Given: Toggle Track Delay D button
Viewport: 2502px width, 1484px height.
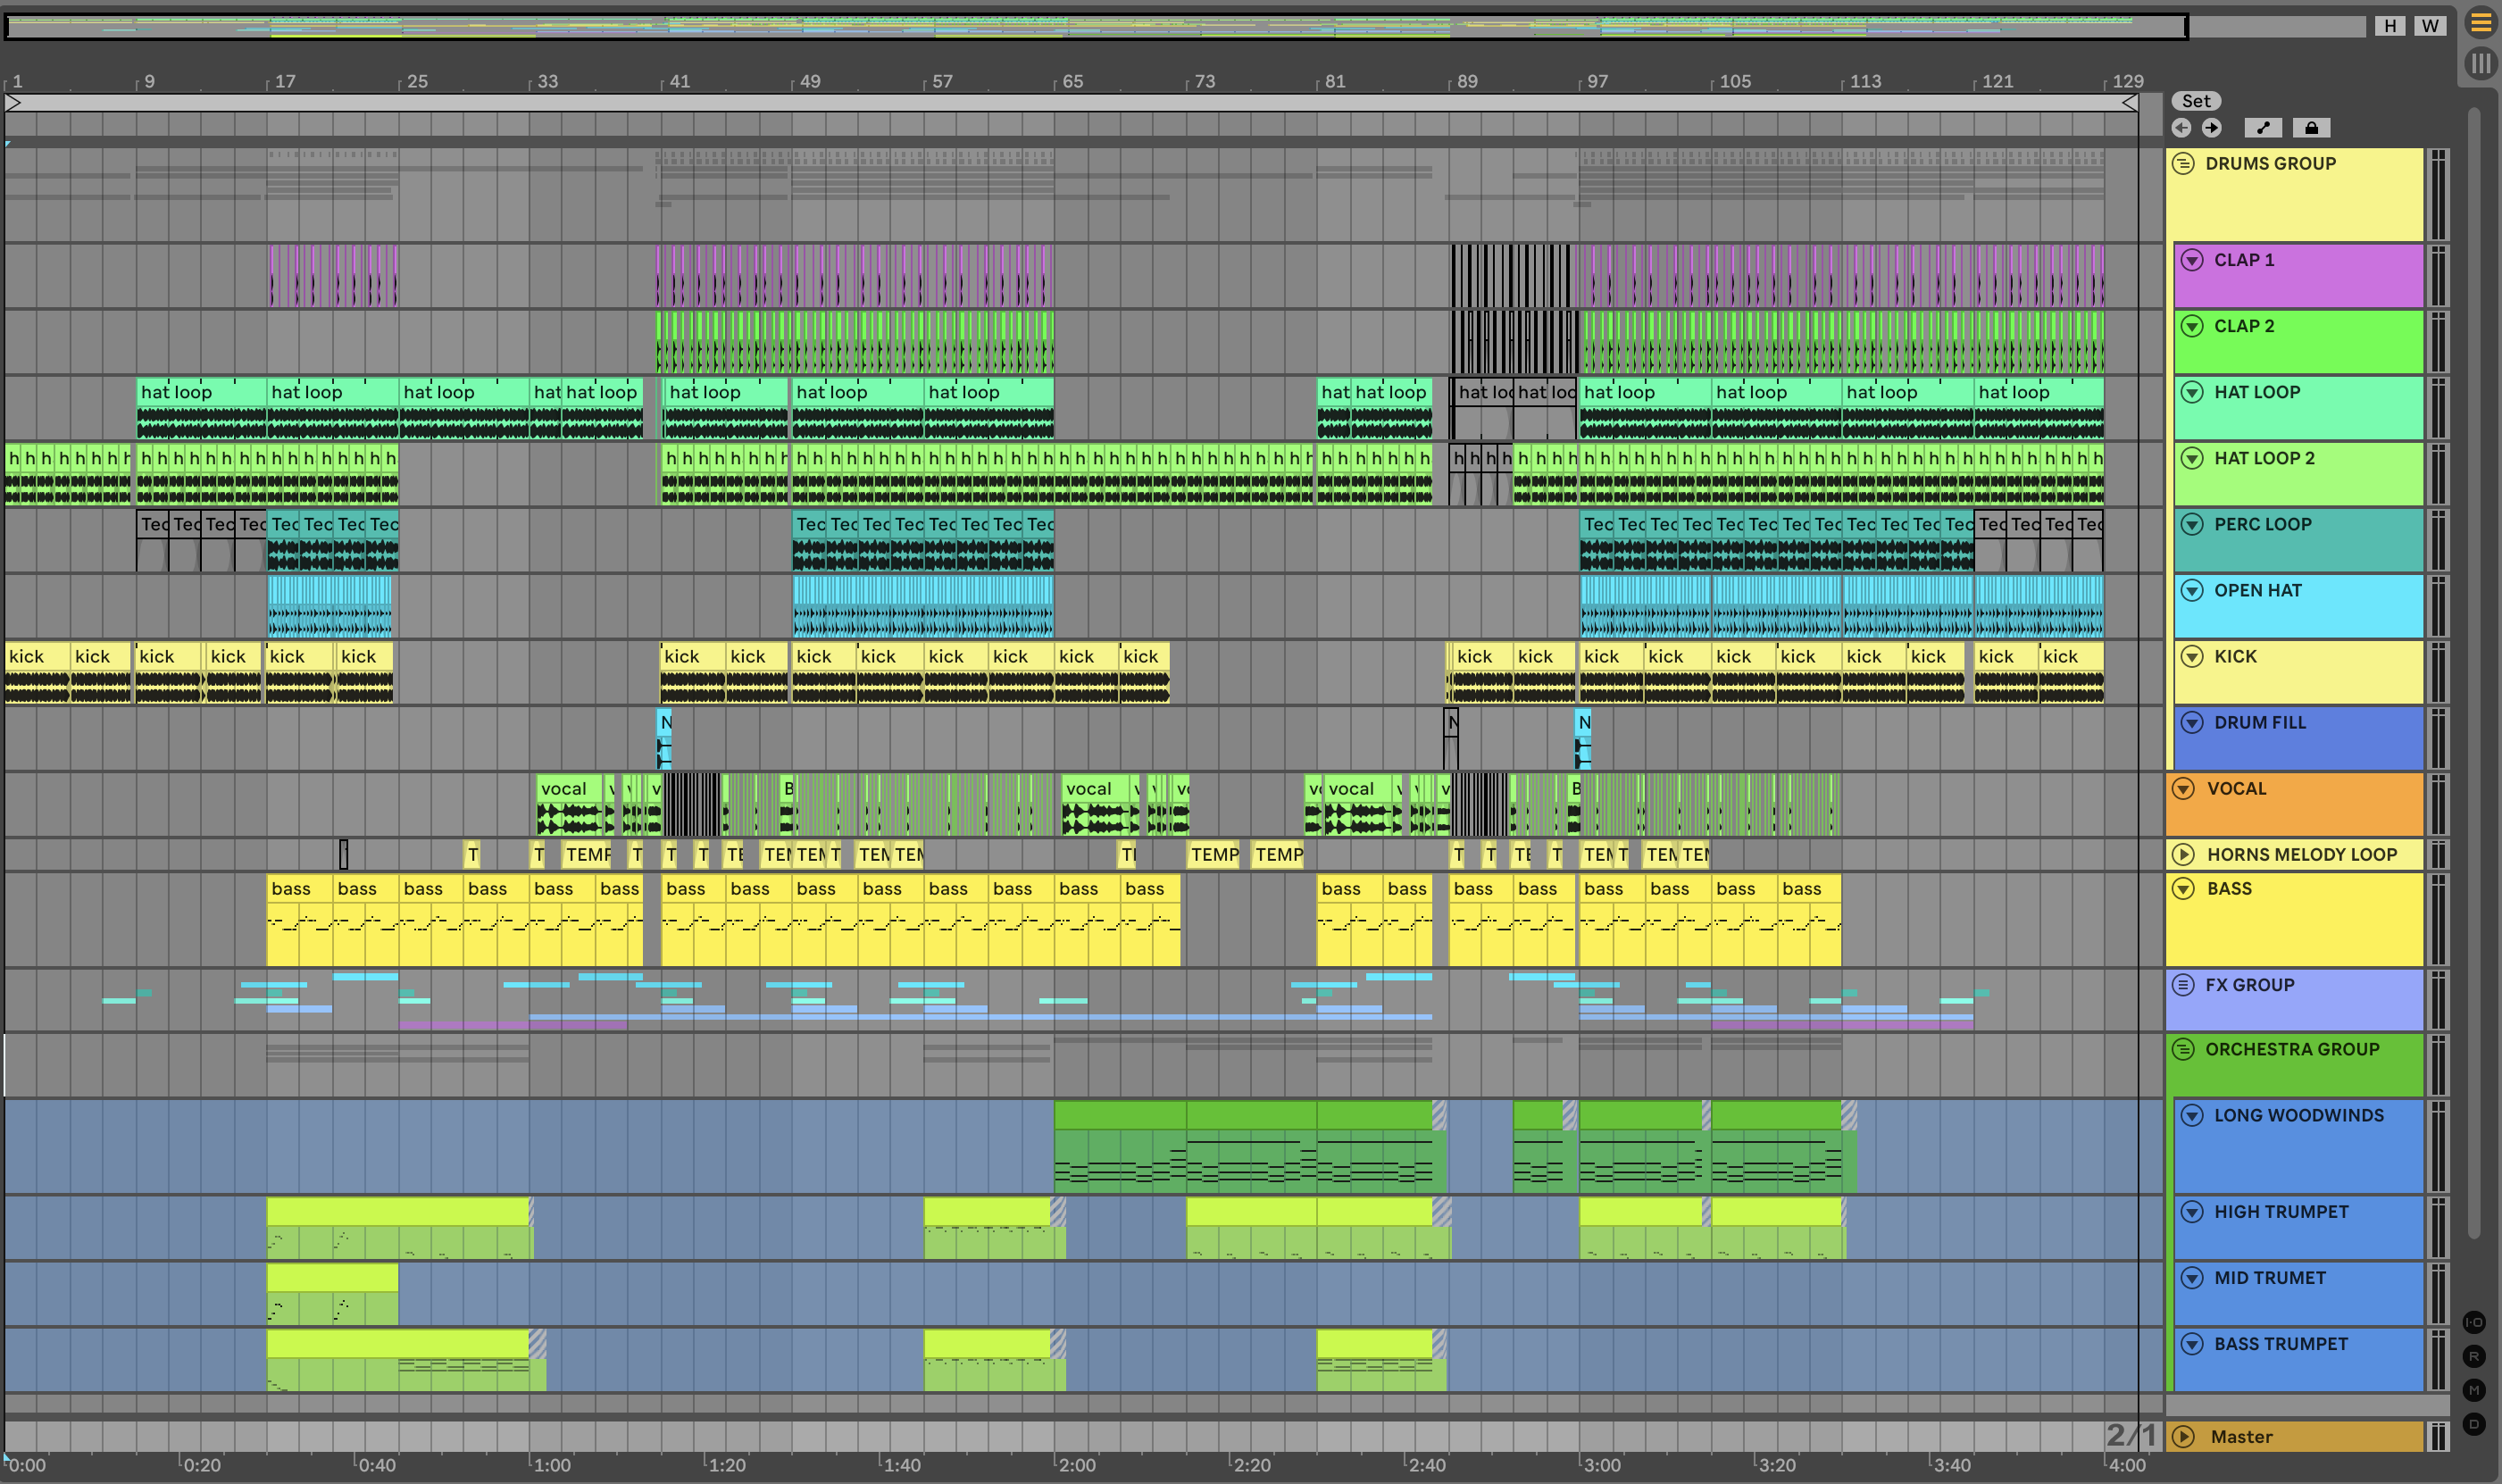Looking at the screenshot, I should point(2474,1423).
